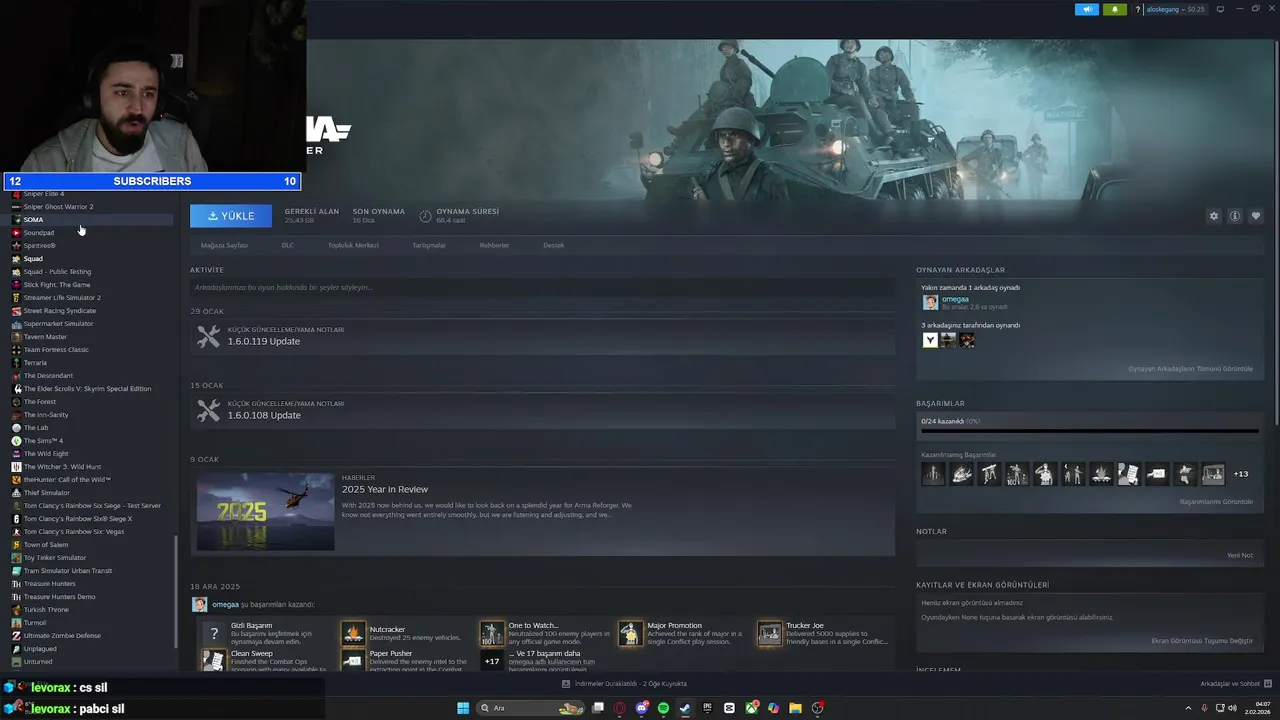Screen dimensions: 1280x720
Task: Open omegaa avatar in activity feed
Action: 200,605
